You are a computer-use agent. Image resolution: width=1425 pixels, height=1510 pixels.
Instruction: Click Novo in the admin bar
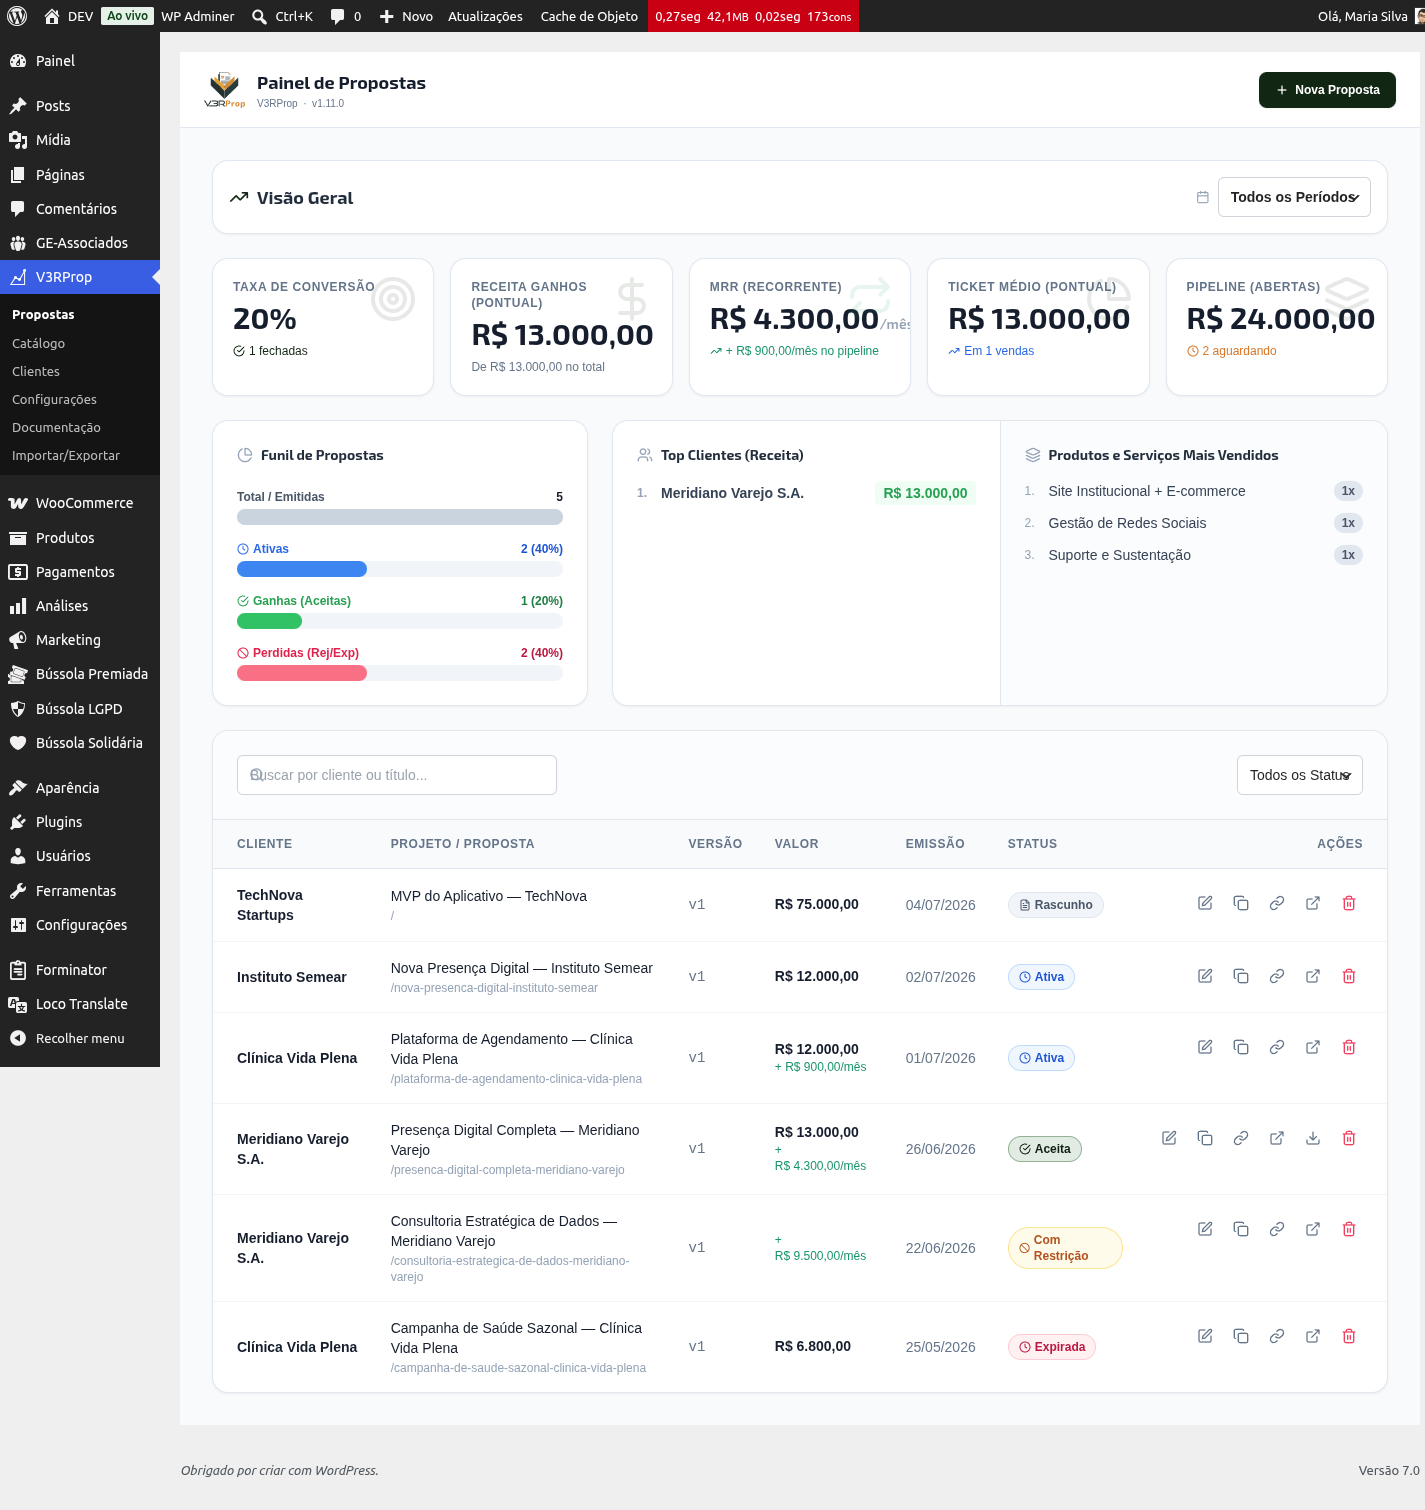pyautogui.click(x=406, y=16)
